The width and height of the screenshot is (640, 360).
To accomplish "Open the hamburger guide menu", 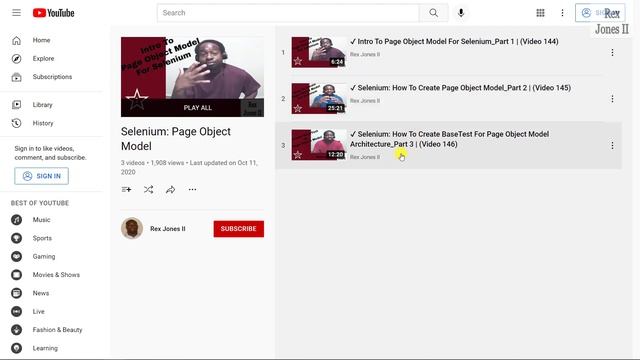I will [x=16, y=13].
